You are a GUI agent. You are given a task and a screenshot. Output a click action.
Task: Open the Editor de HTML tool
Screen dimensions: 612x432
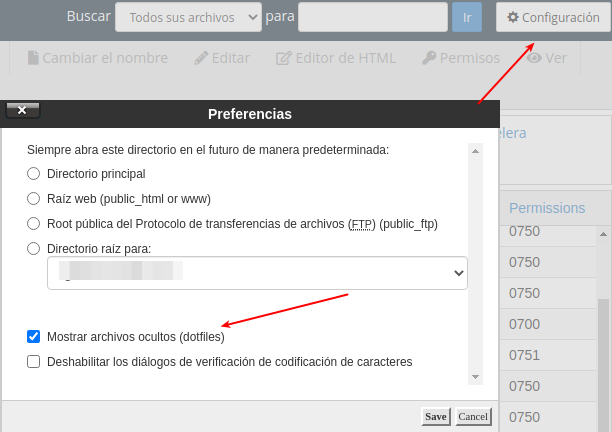tap(336, 58)
